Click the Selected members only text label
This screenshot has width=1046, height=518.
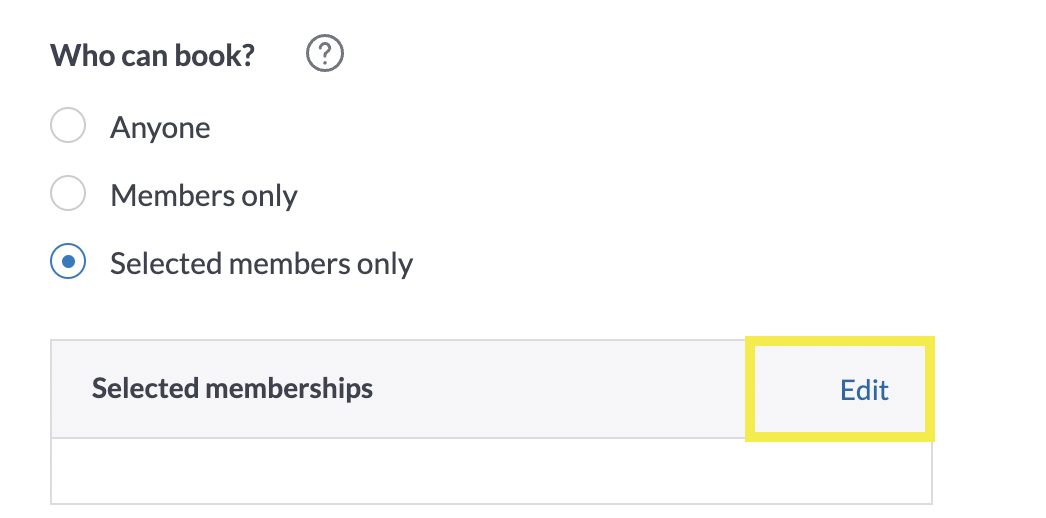pos(261,264)
